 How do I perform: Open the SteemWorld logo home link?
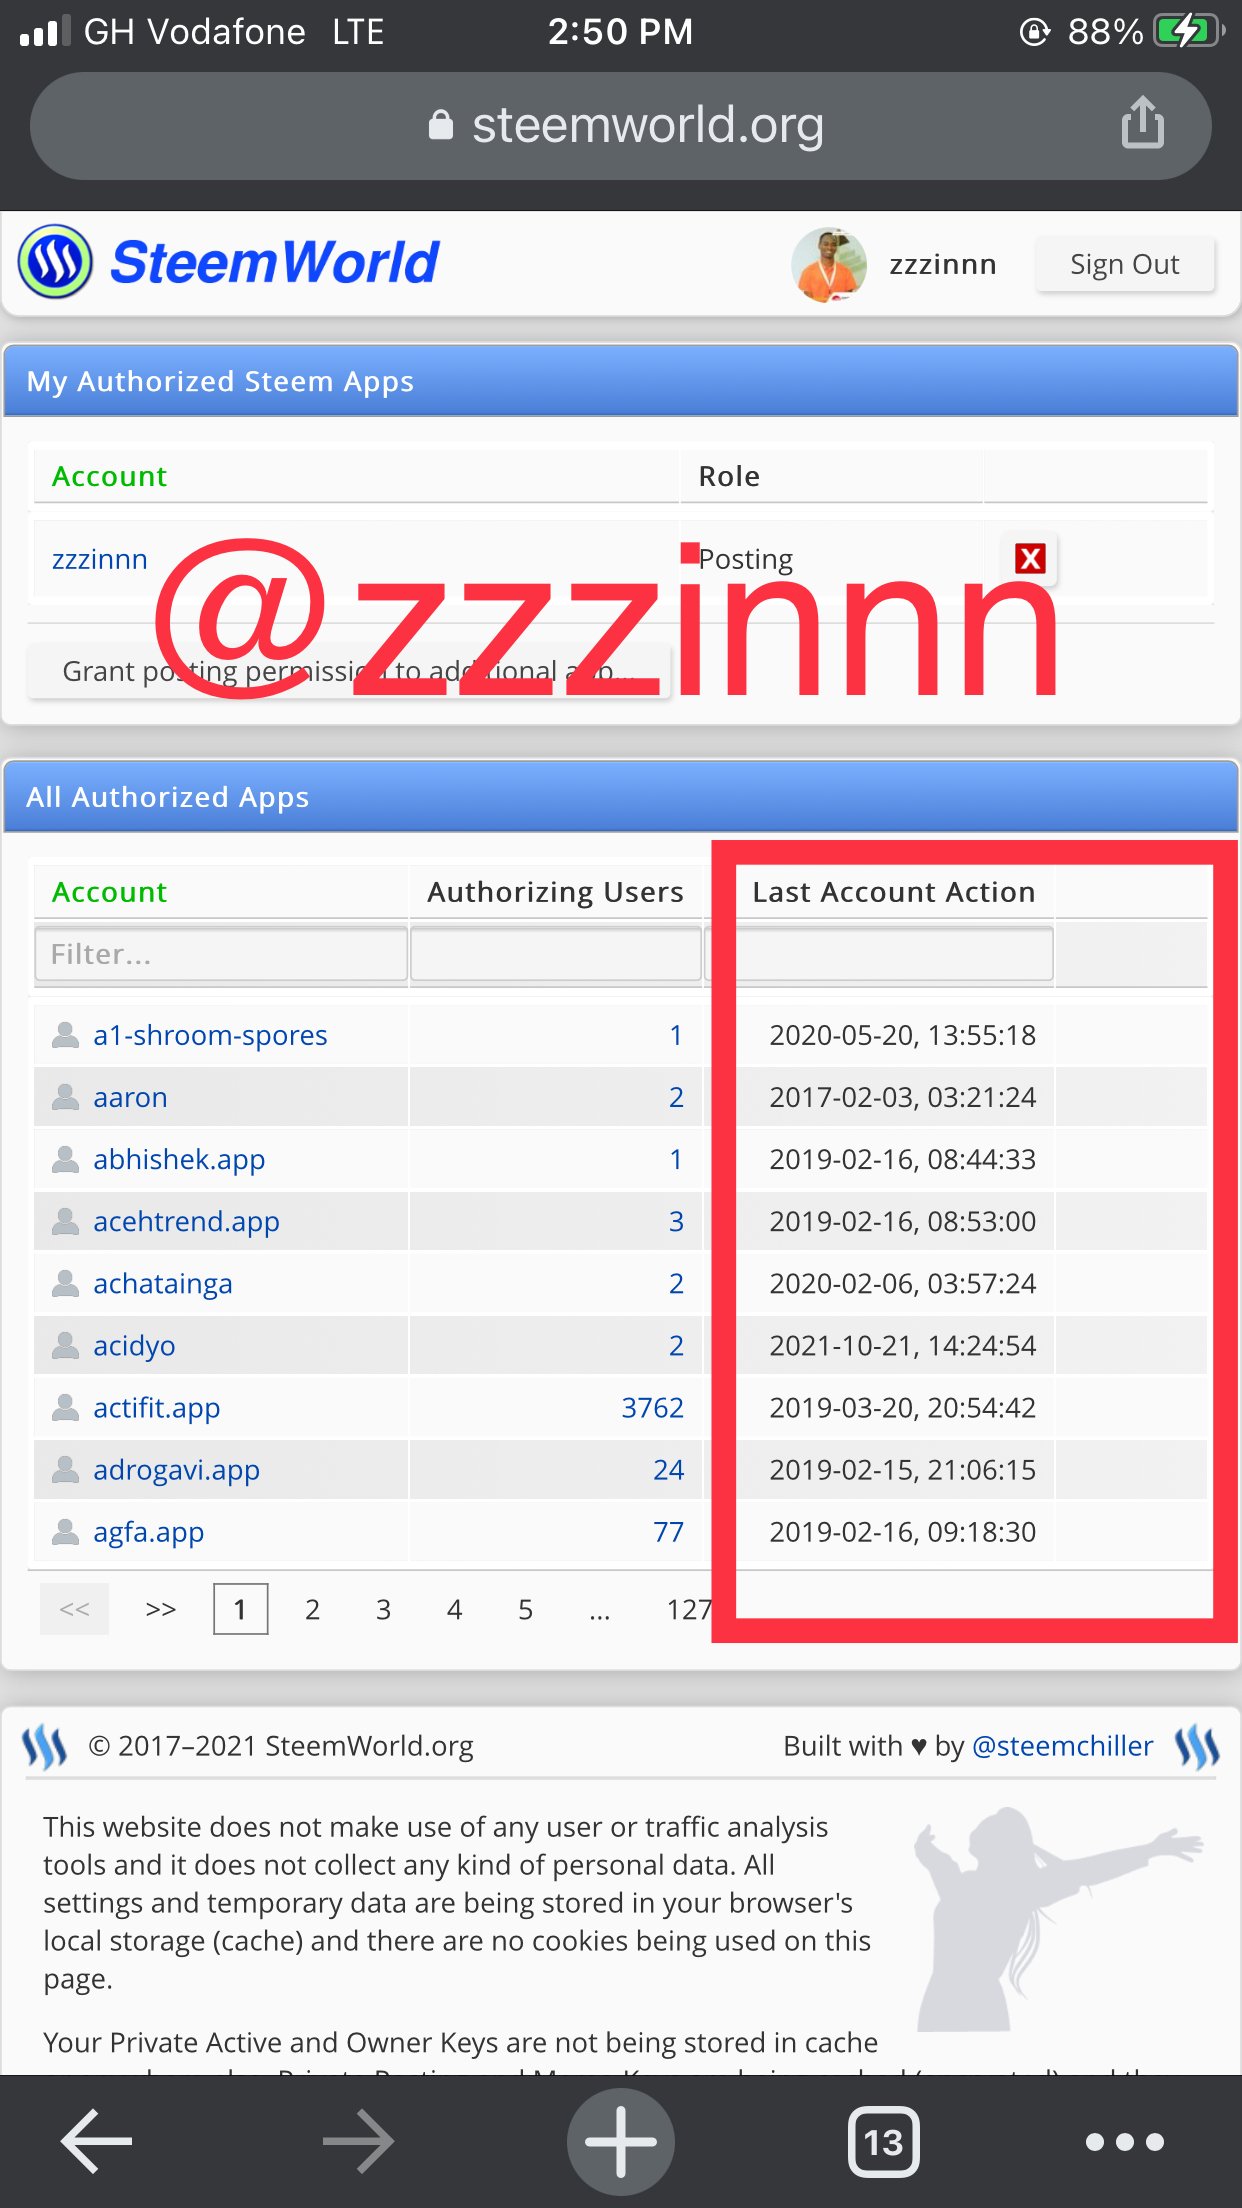(229, 262)
